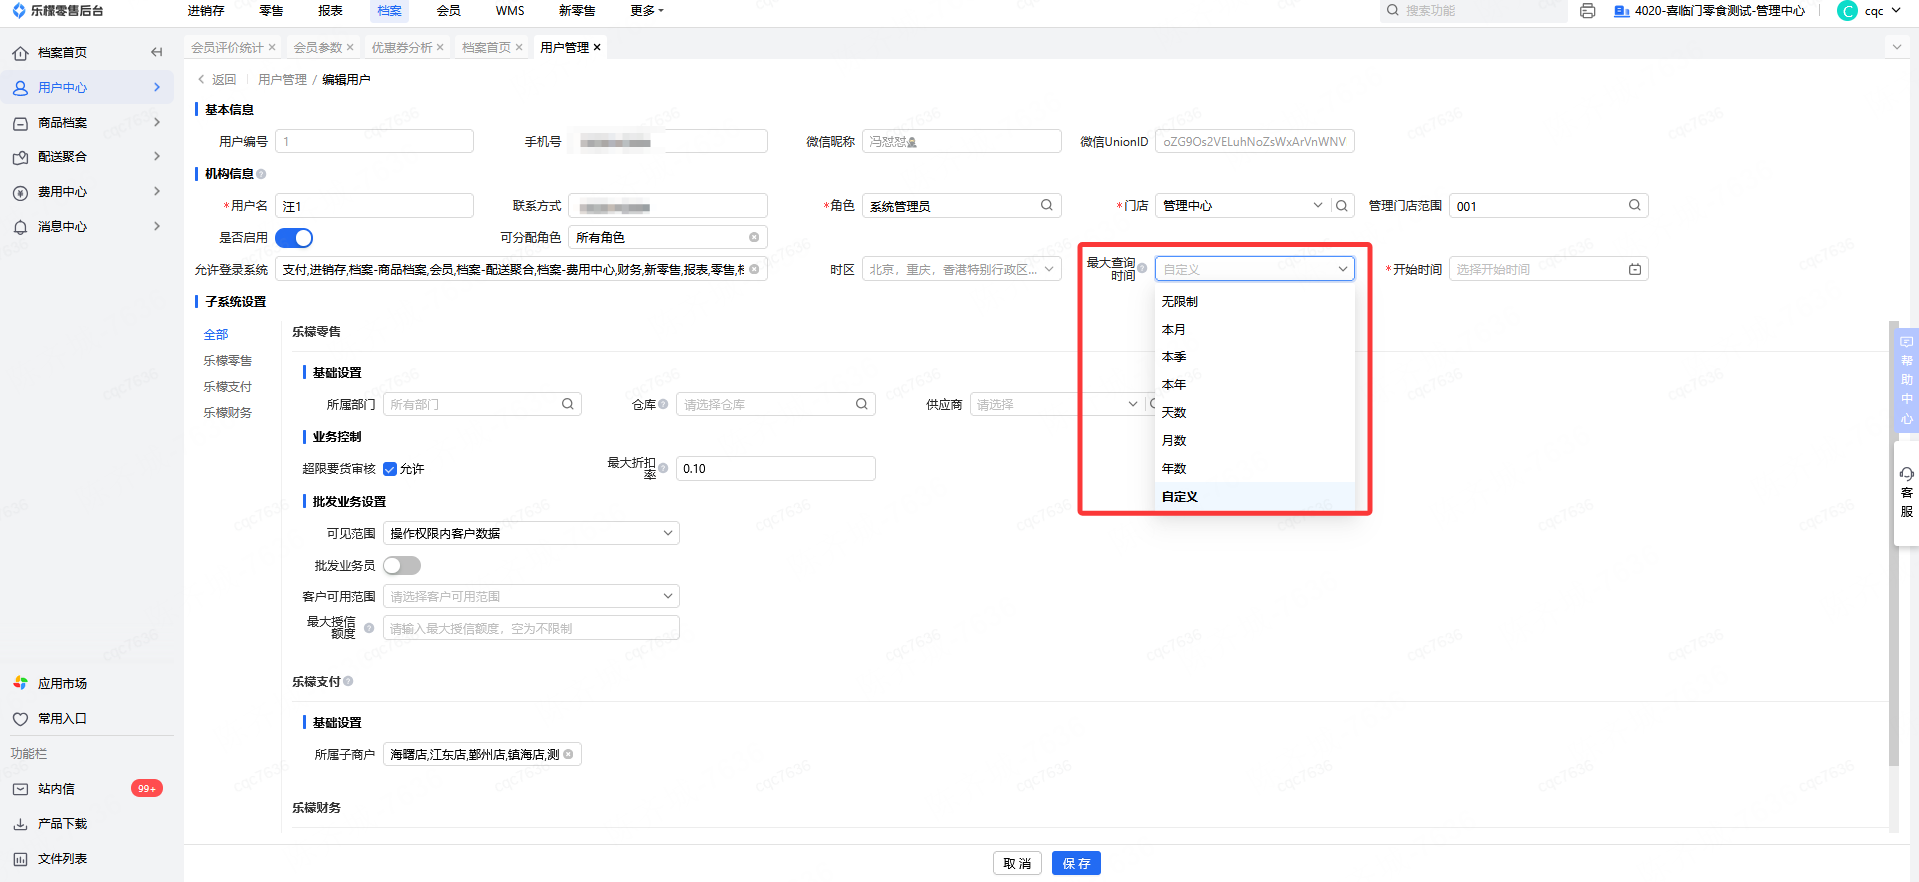Viewport: 1919px width, 882px height.
Task: Open calendar icon in start time field
Action: [1635, 269]
